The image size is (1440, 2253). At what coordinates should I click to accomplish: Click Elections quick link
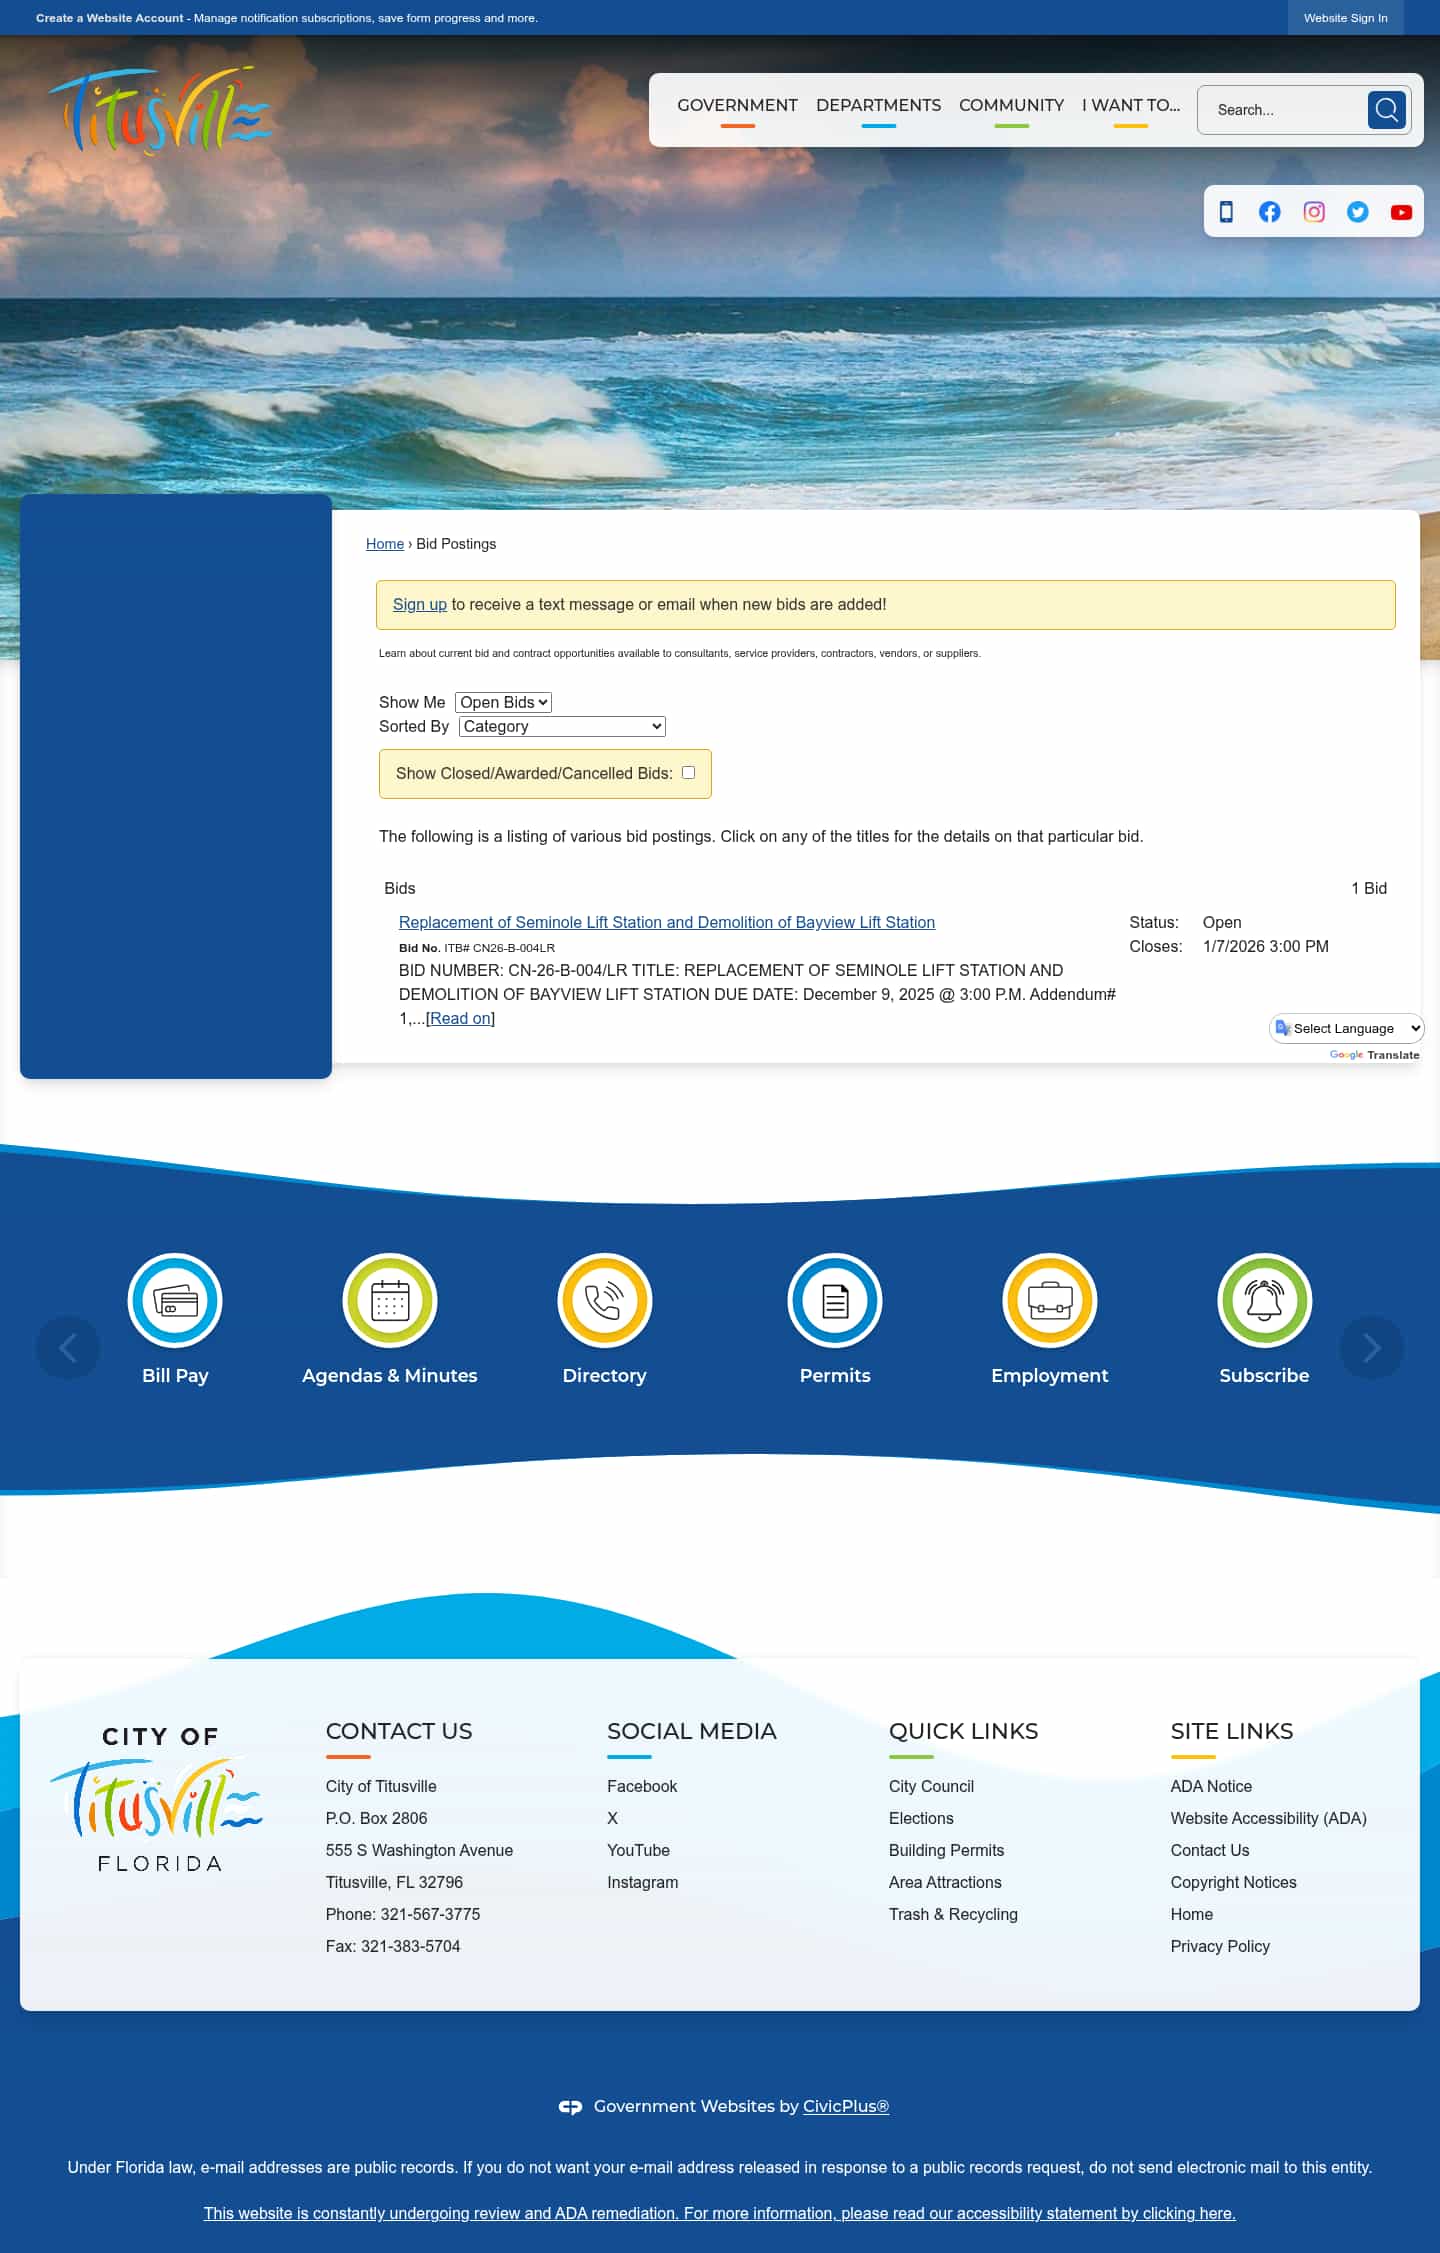pyautogui.click(x=921, y=1818)
